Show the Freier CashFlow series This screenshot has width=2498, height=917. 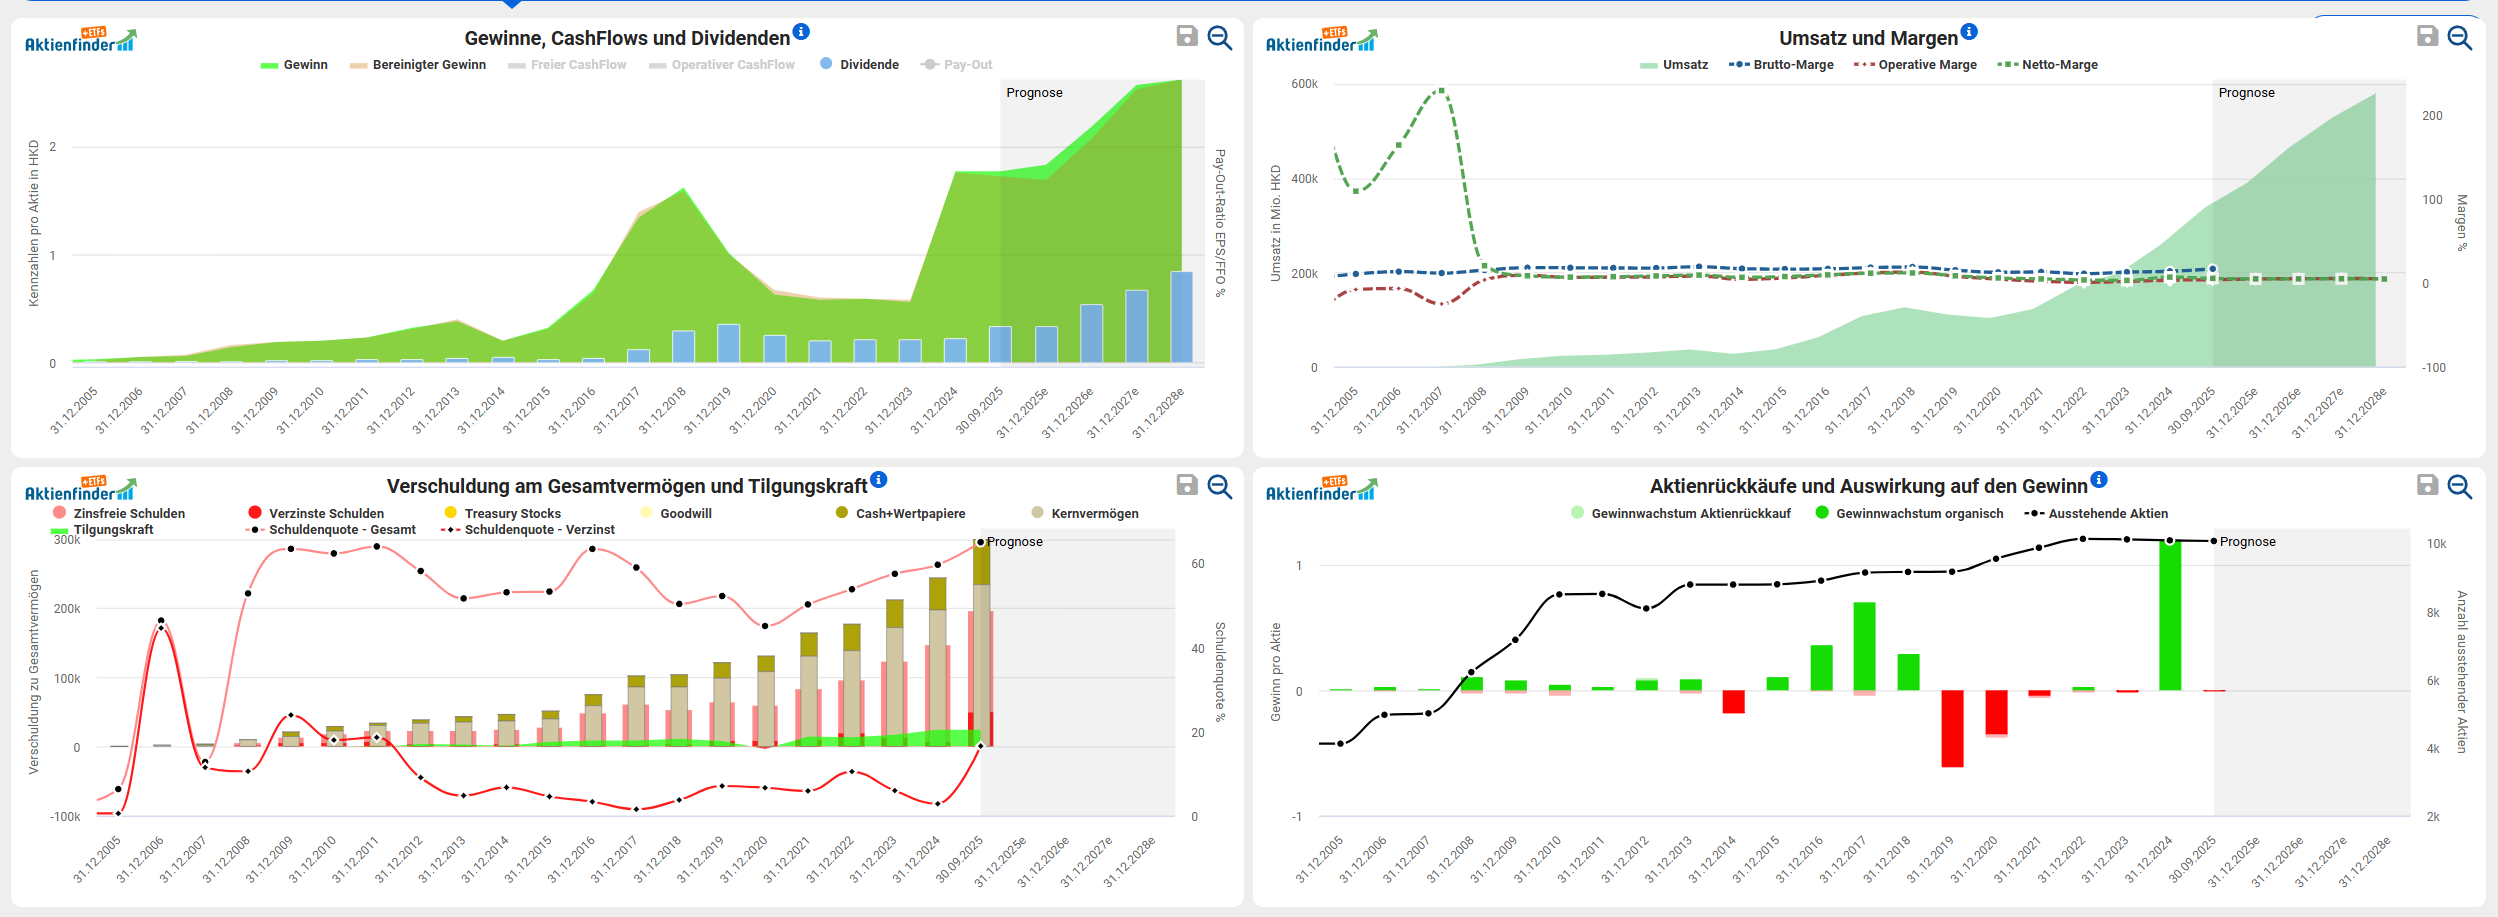coord(577,65)
